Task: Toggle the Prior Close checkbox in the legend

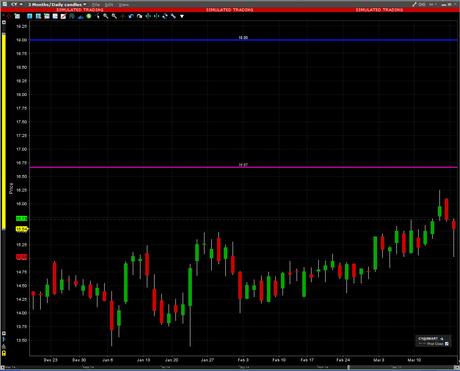Action: pyautogui.click(x=447, y=344)
